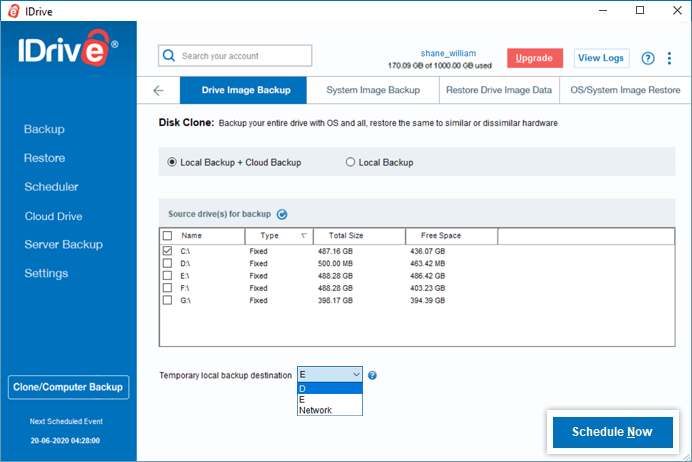
Task: Check the E:\ drive checkbox
Action: tap(167, 275)
